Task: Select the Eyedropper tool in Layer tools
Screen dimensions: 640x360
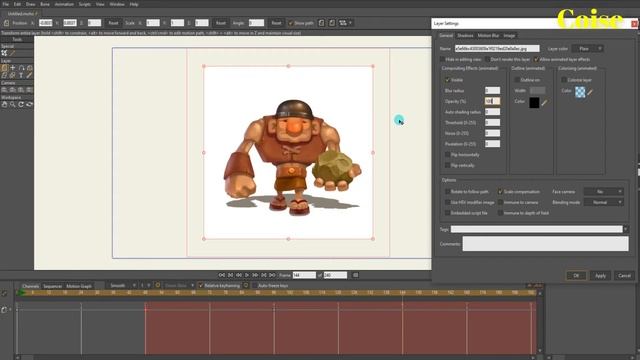Action: coord(29,76)
